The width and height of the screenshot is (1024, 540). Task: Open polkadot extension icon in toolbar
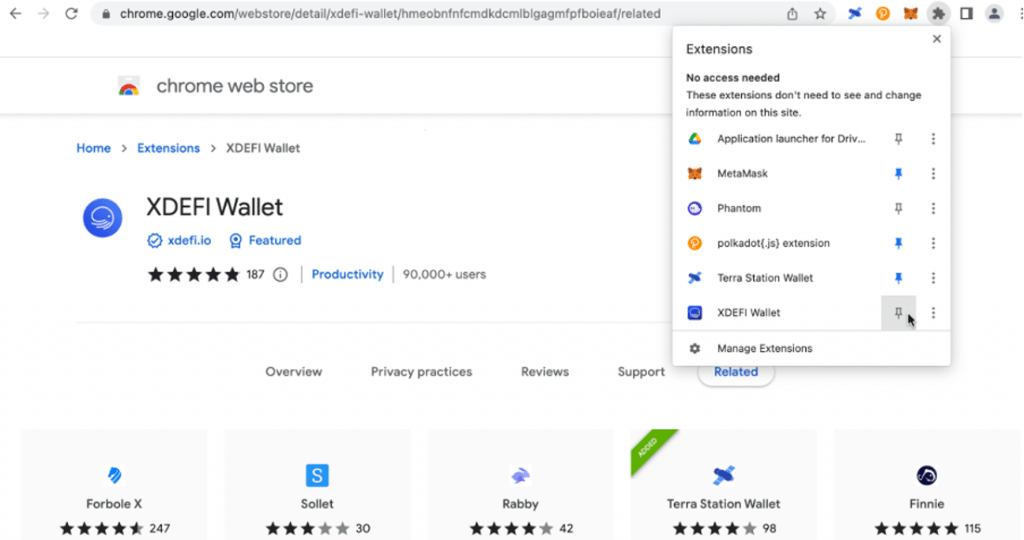882,14
